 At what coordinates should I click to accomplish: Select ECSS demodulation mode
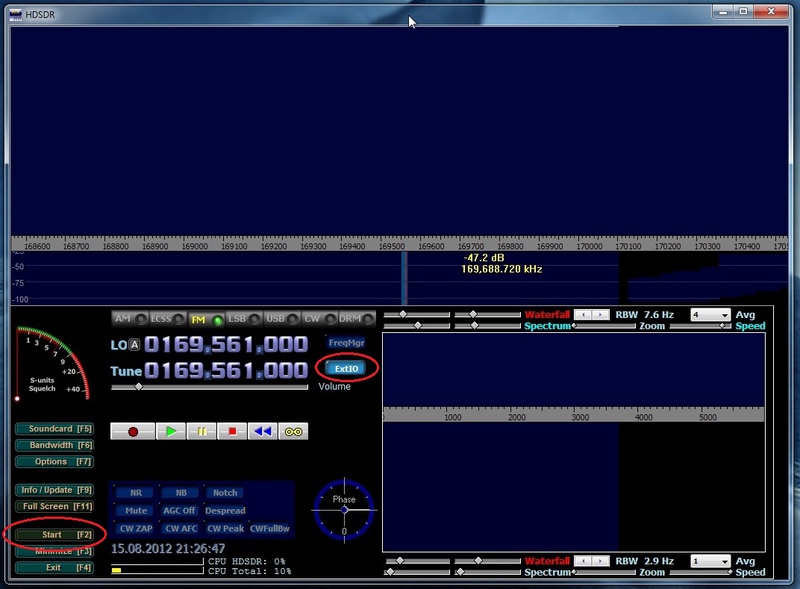click(167, 319)
